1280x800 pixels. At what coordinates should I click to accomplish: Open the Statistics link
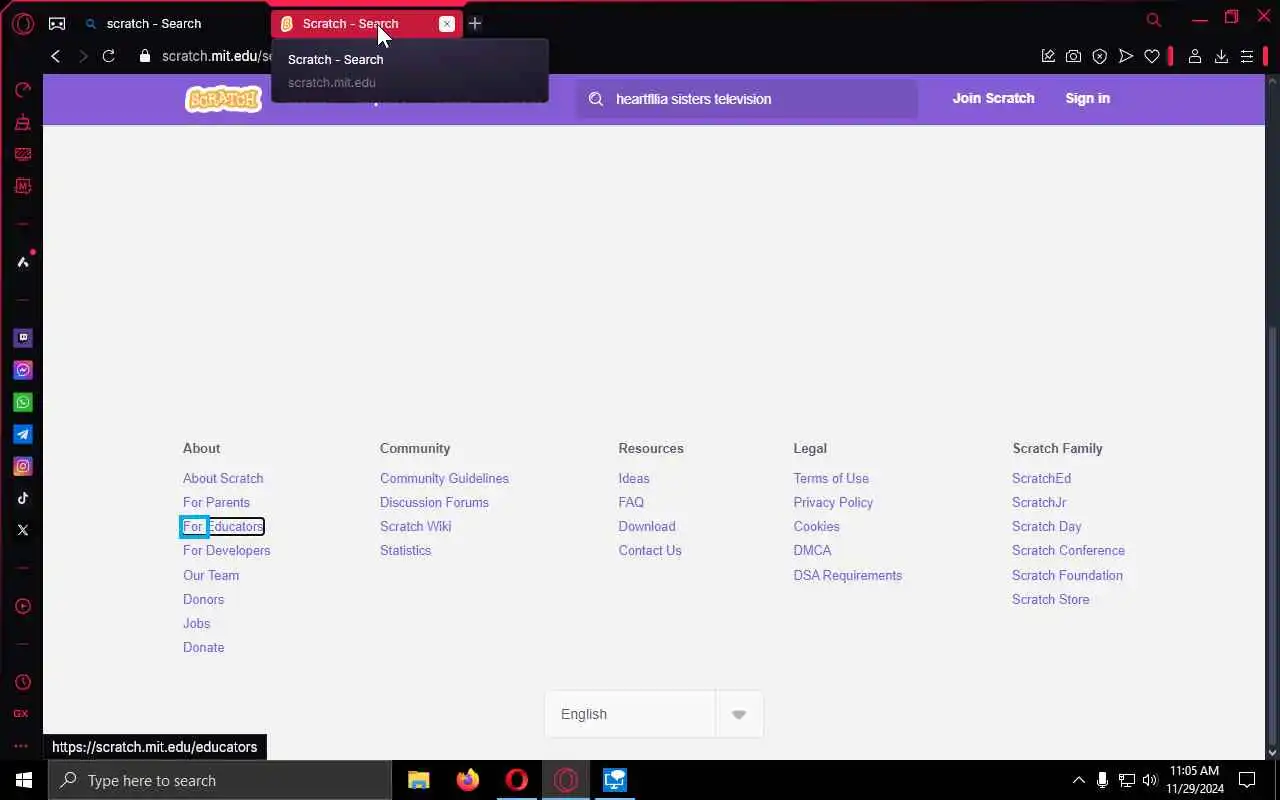(405, 550)
